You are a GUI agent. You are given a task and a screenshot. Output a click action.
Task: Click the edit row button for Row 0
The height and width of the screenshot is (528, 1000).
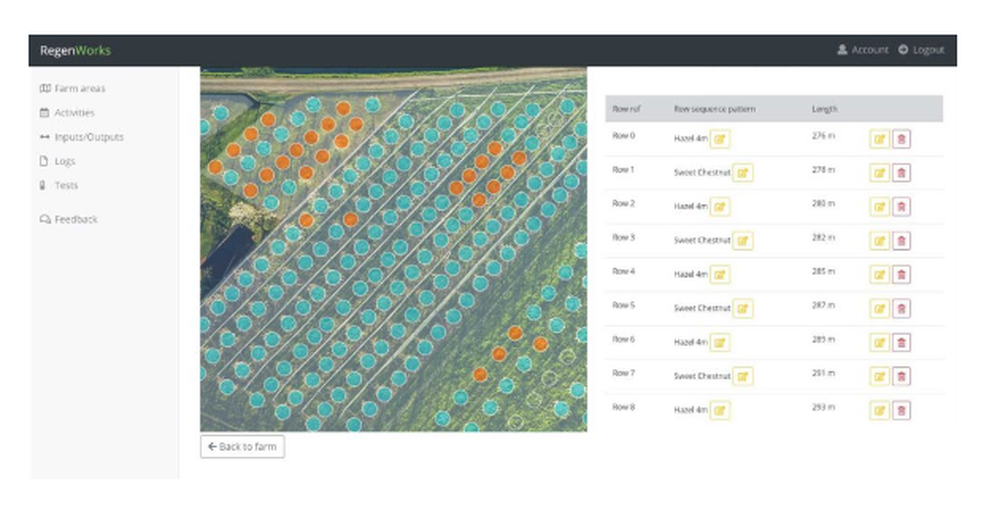pyautogui.click(x=879, y=139)
